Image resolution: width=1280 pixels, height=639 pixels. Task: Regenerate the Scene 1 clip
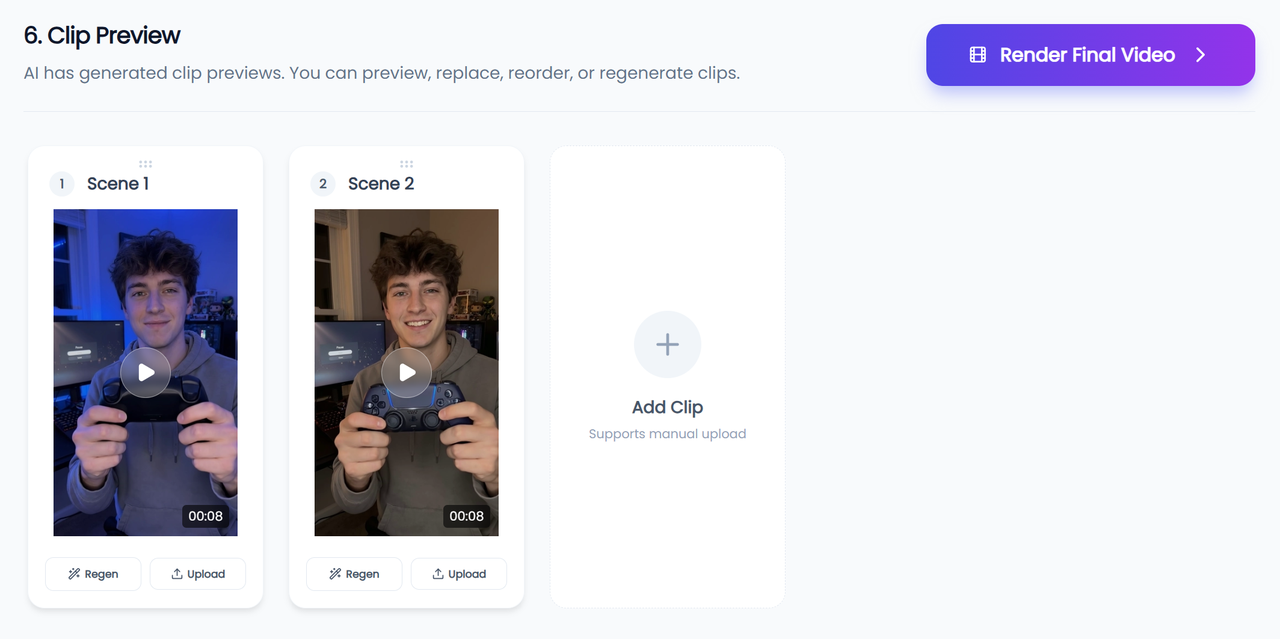(x=93, y=574)
